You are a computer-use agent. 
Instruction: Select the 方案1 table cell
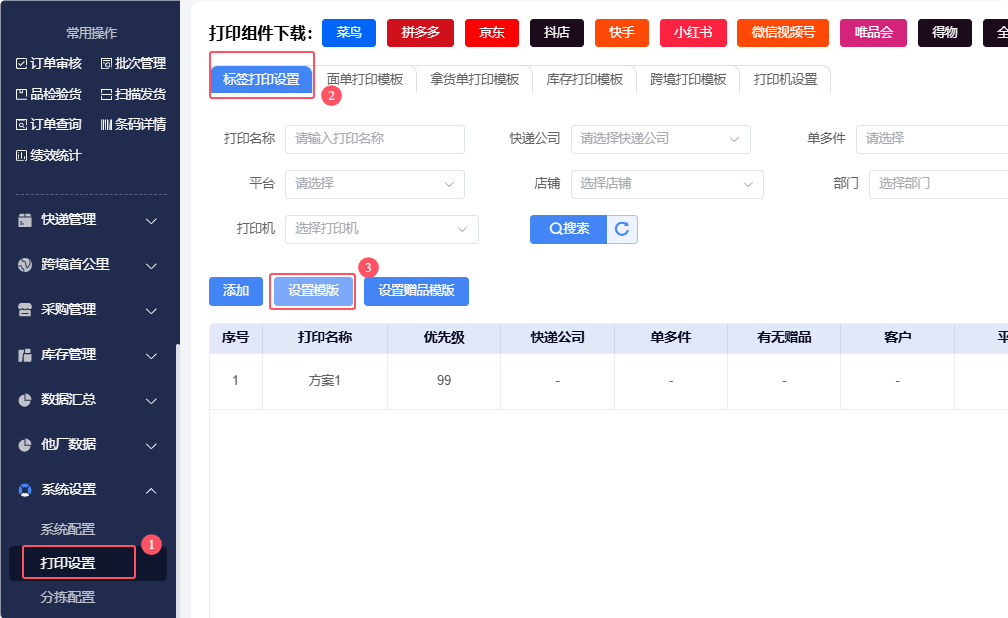click(x=325, y=381)
